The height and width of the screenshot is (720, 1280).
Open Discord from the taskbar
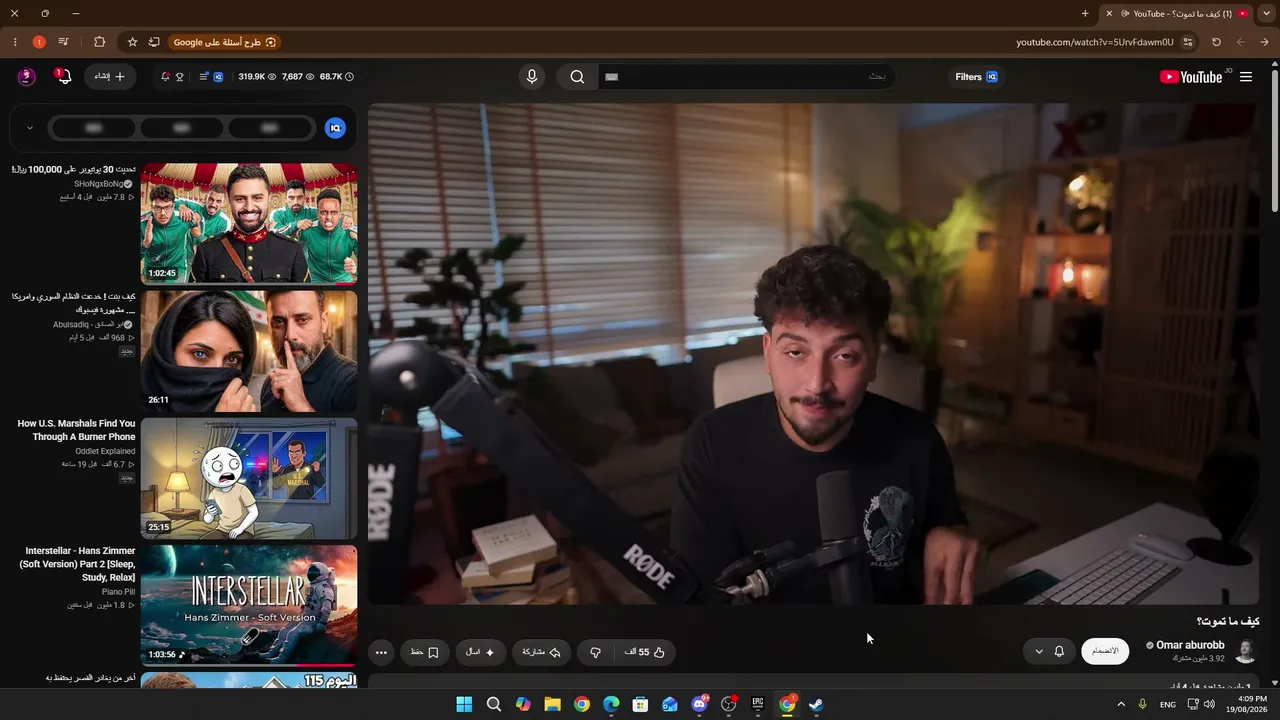[x=700, y=704]
